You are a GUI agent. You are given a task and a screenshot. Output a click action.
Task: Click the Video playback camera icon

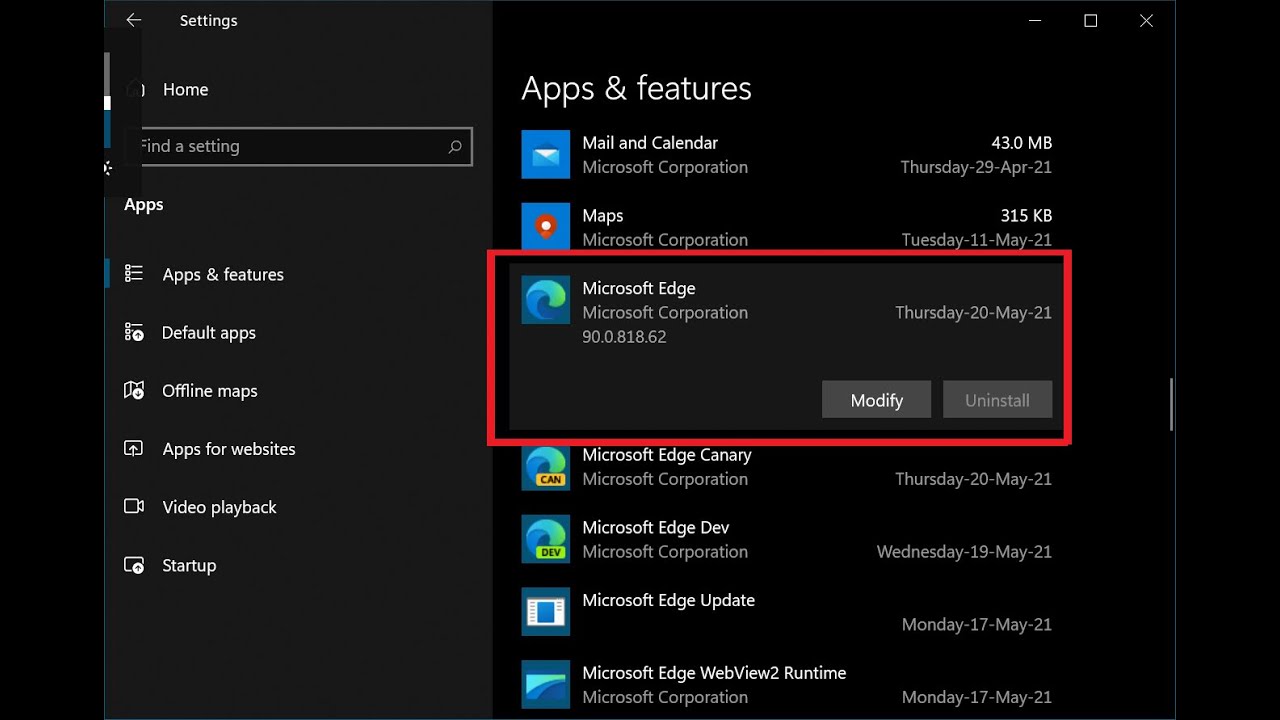point(134,507)
